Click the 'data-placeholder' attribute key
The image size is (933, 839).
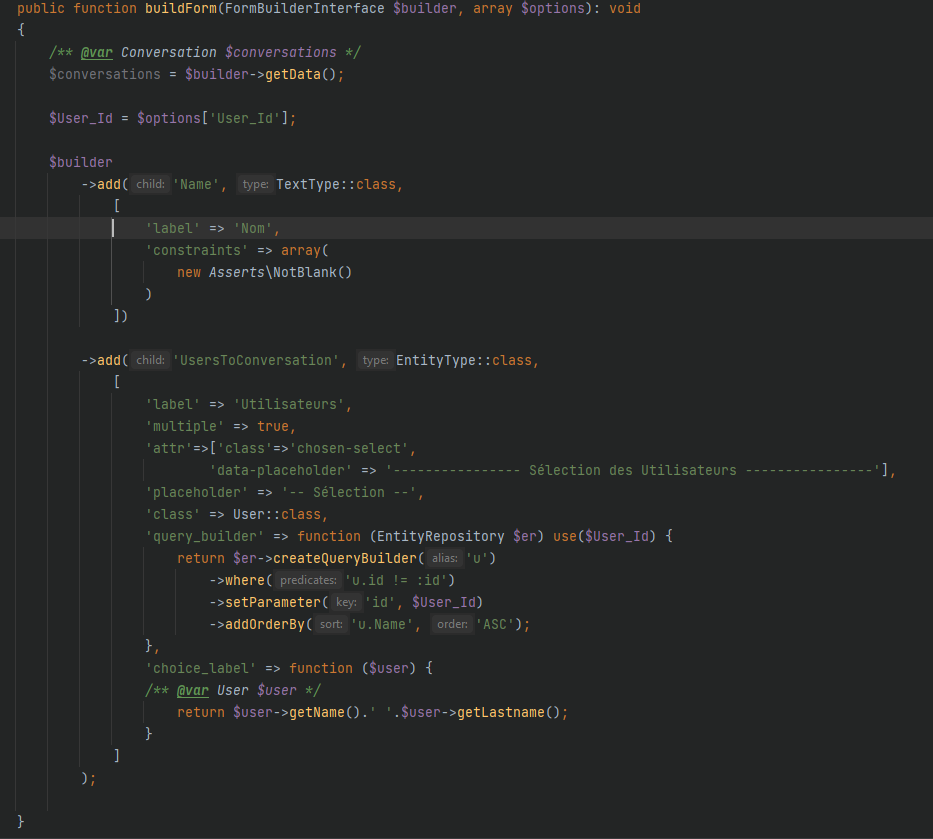(x=281, y=471)
